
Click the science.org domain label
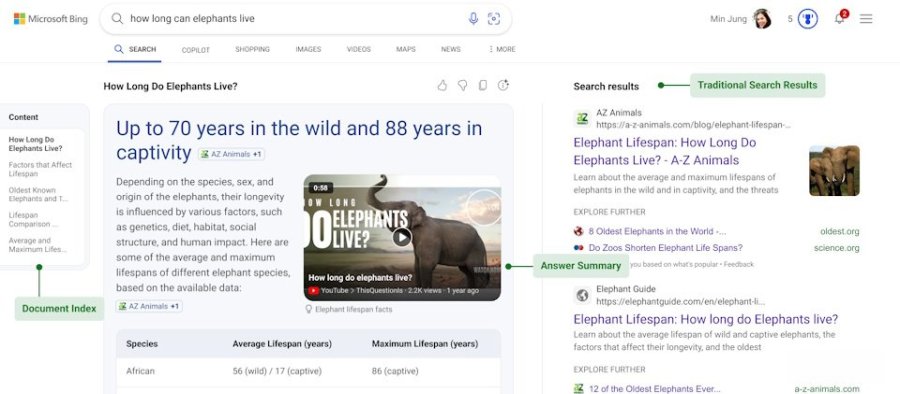coord(837,248)
